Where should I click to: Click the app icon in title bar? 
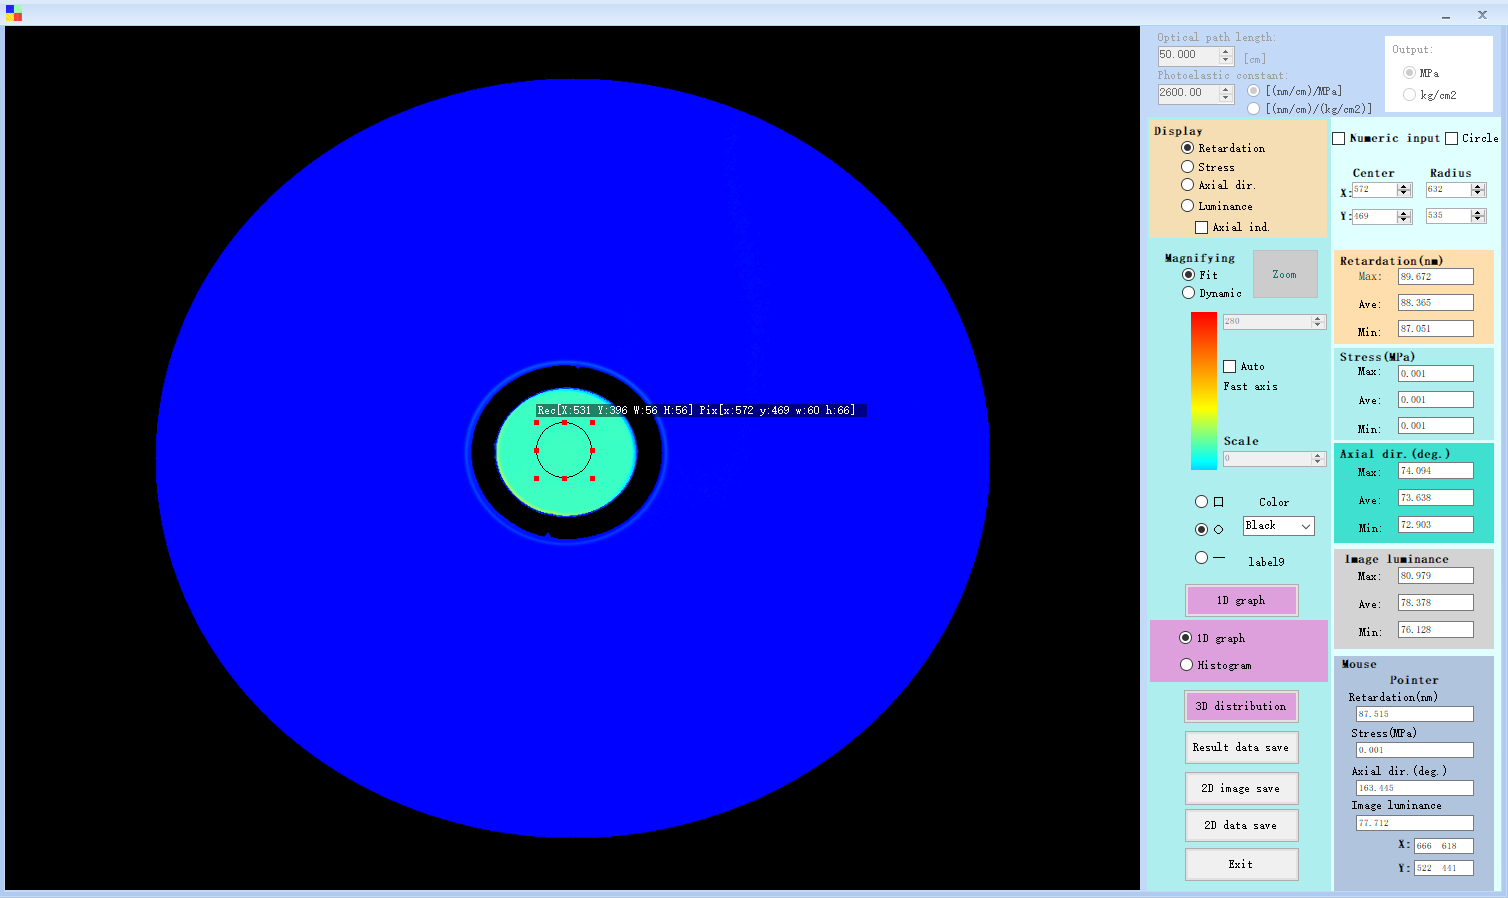click(13, 14)
